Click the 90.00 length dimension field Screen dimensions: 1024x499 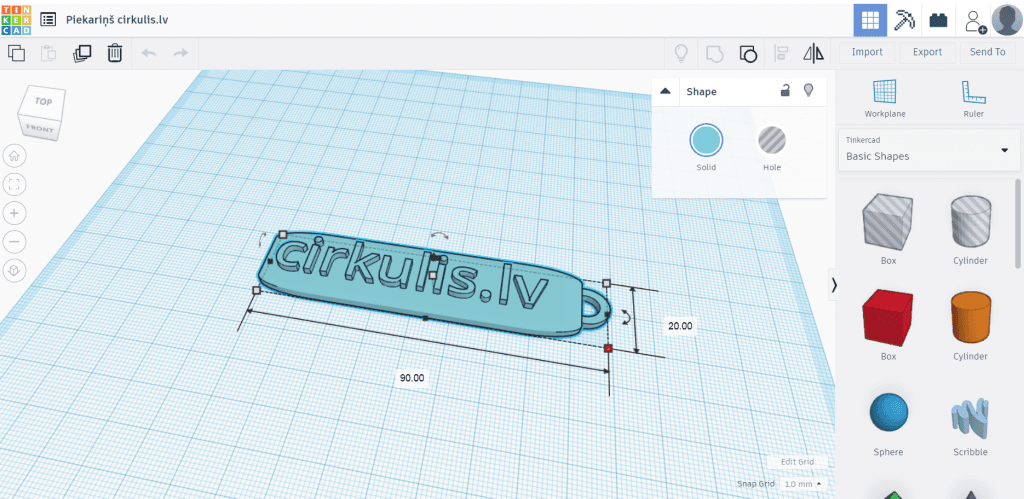(x=412, y=378)
